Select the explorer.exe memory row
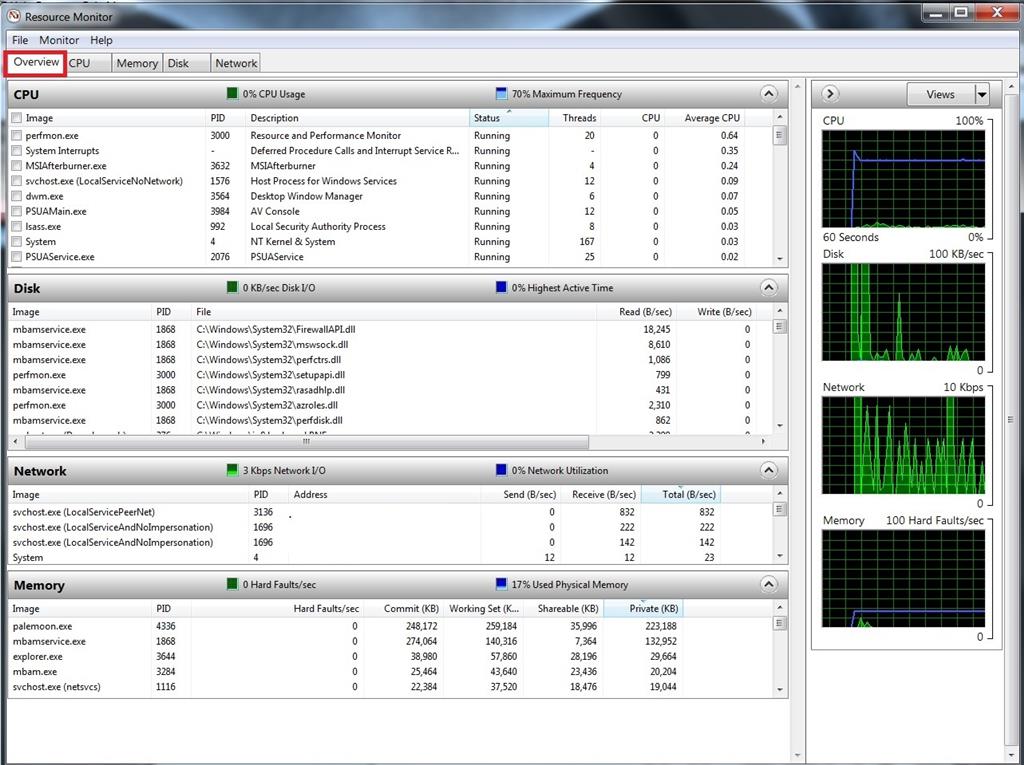 click(x=390, y=657)
